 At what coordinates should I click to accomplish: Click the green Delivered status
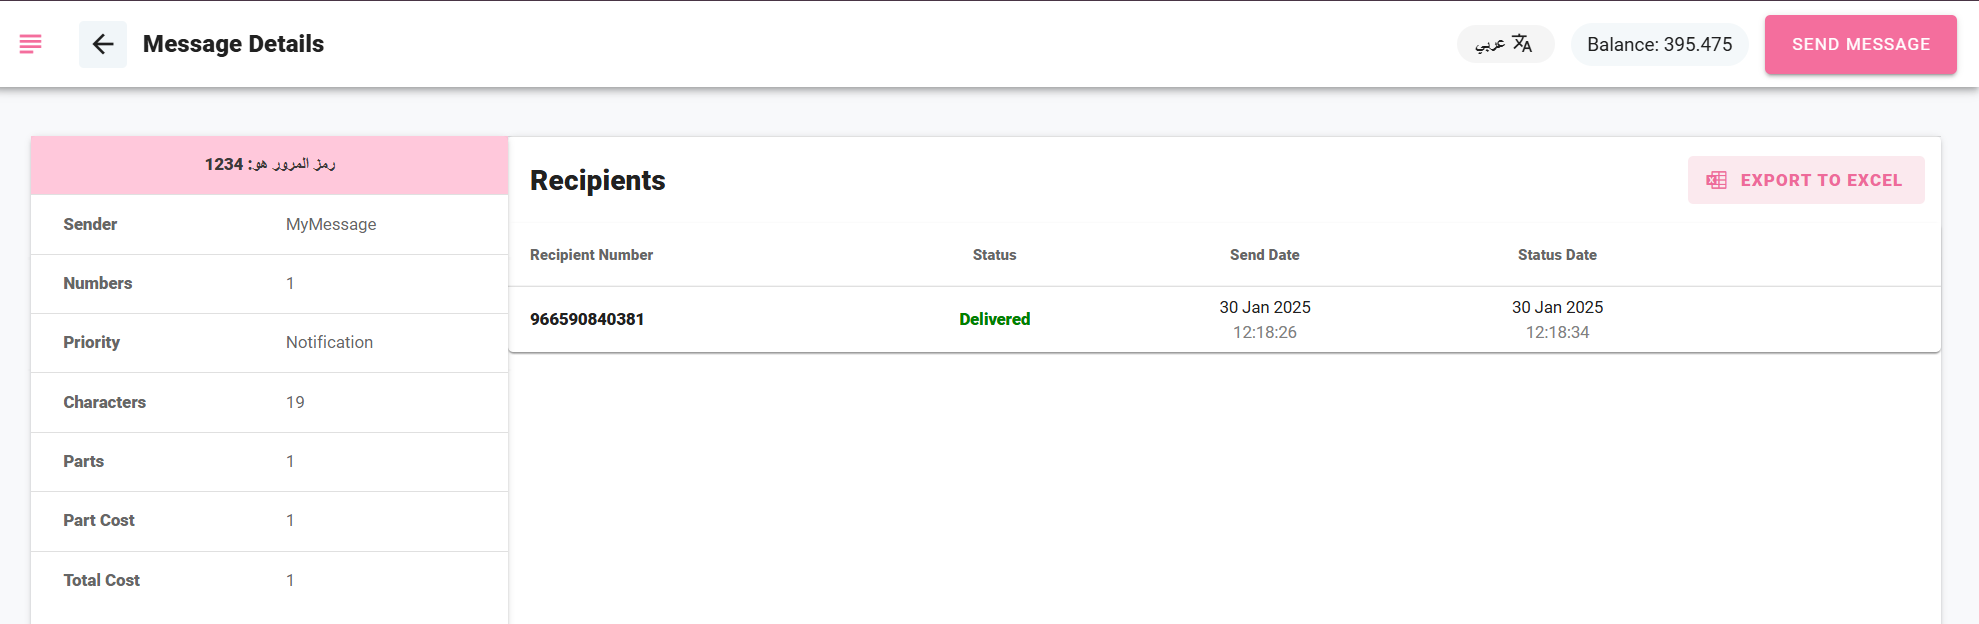(x=994, y=319)
